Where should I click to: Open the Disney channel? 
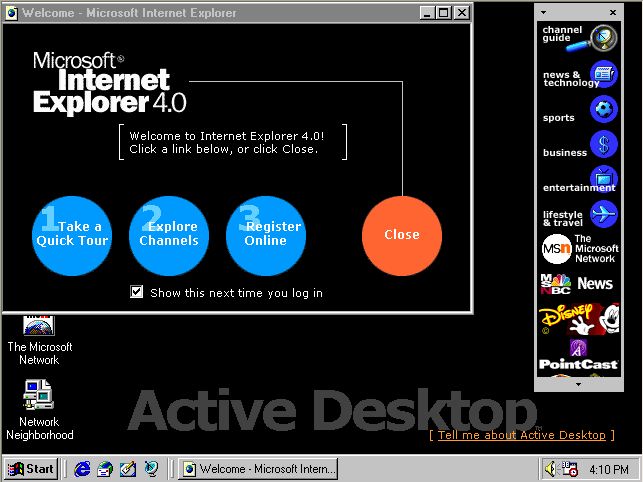click(x=579, y=319)
